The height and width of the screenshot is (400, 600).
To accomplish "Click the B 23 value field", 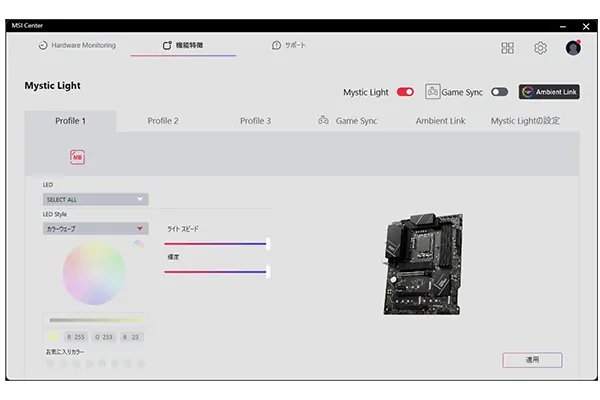I will point(131,337).
